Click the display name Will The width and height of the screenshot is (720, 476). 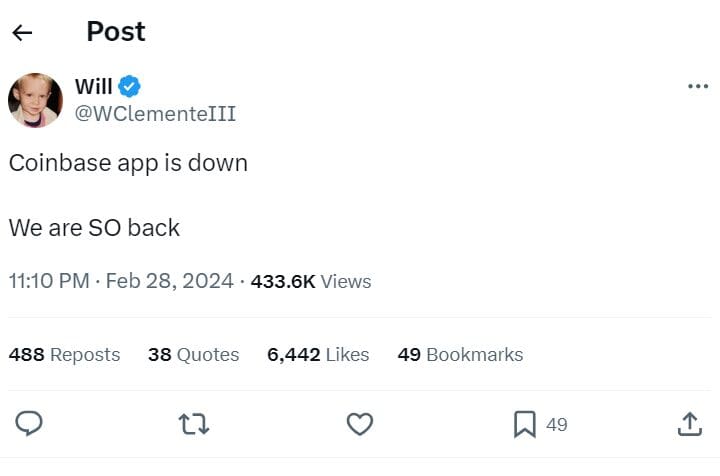click(x=94, y=87)
